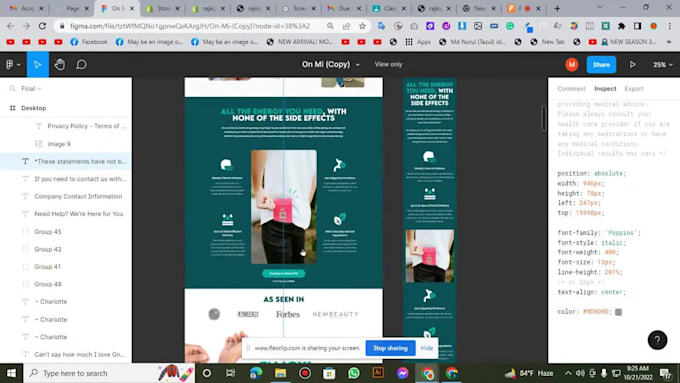Select the Move tool
The width and height of the screenshot is (680, 383).
pos(38,65)
